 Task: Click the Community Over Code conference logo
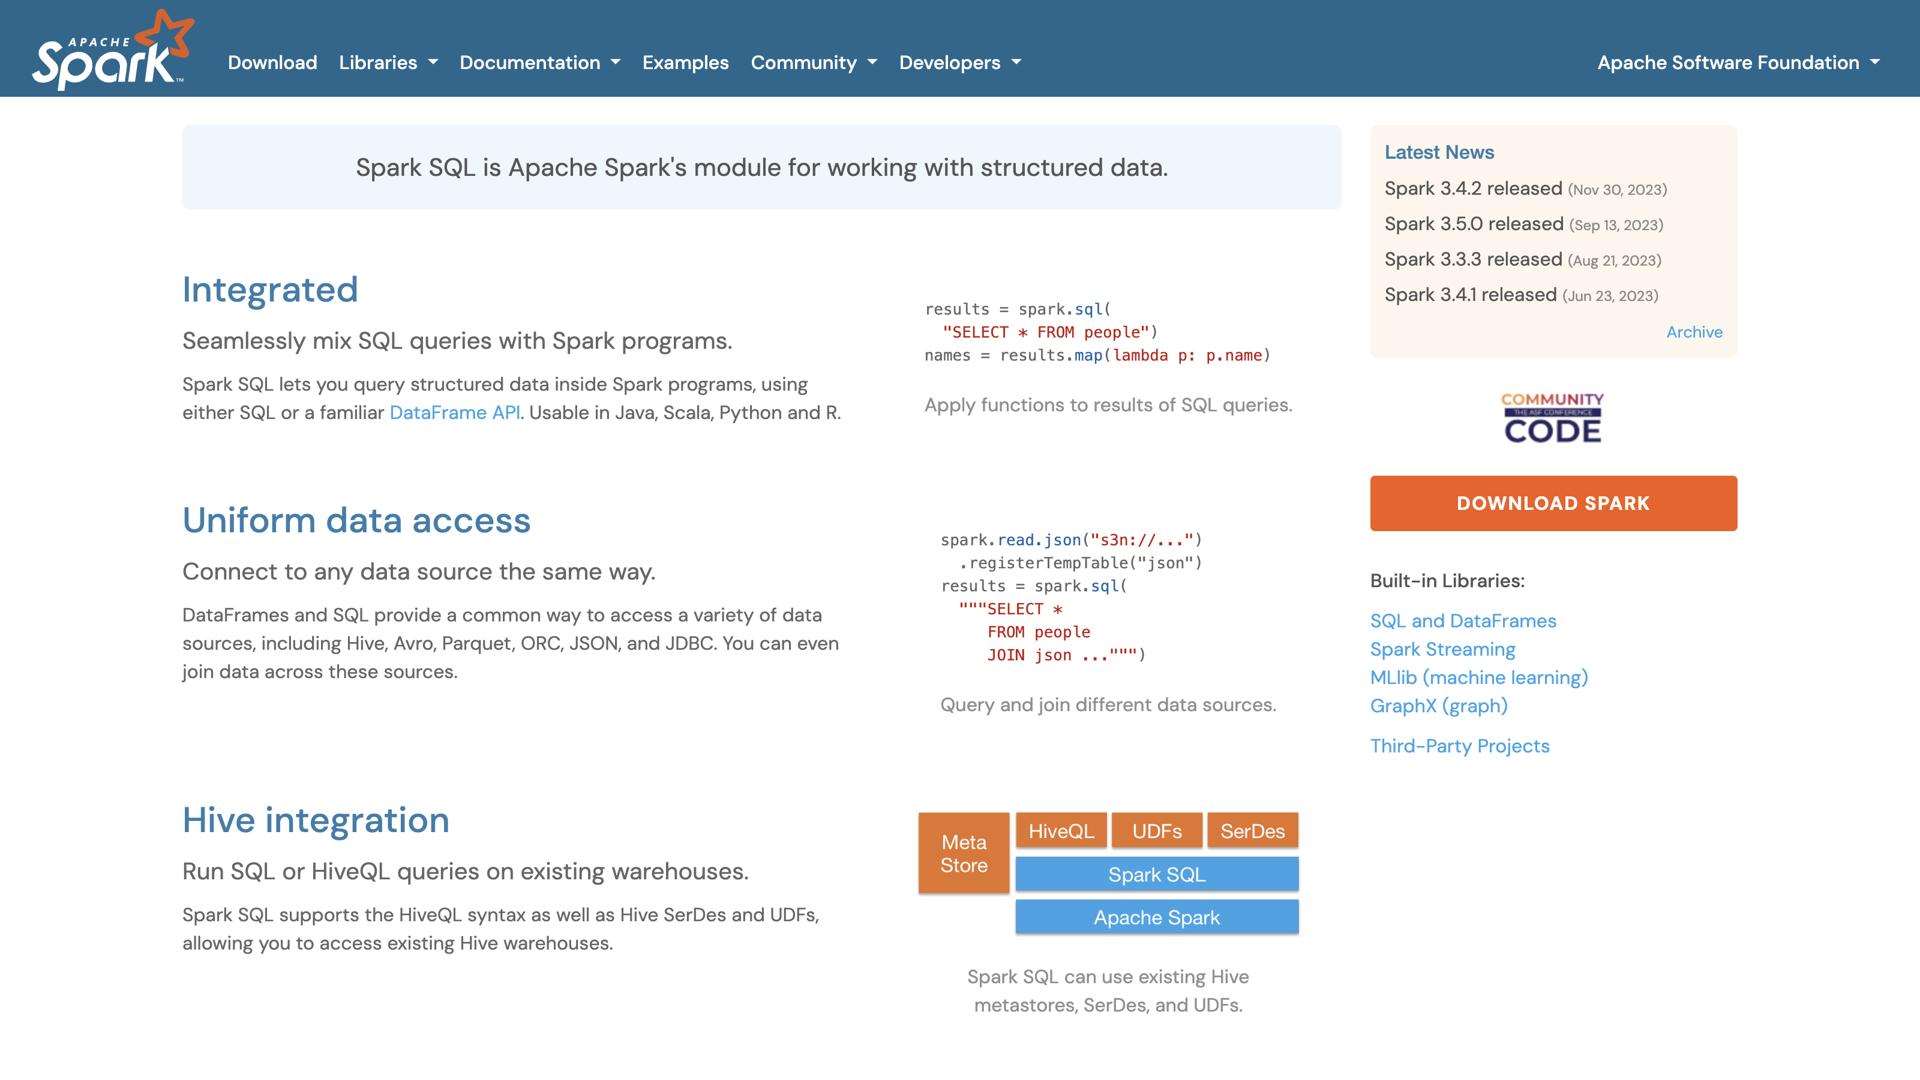click(1552, 417)
